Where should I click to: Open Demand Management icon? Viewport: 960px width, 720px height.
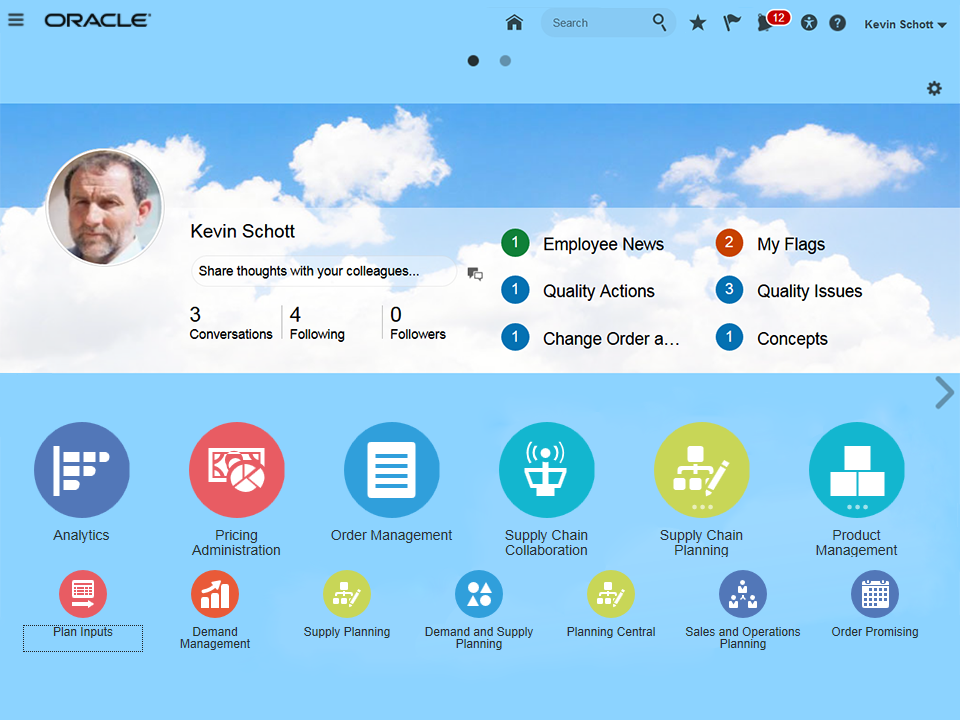pyautogui.click(x=215, y=594)
